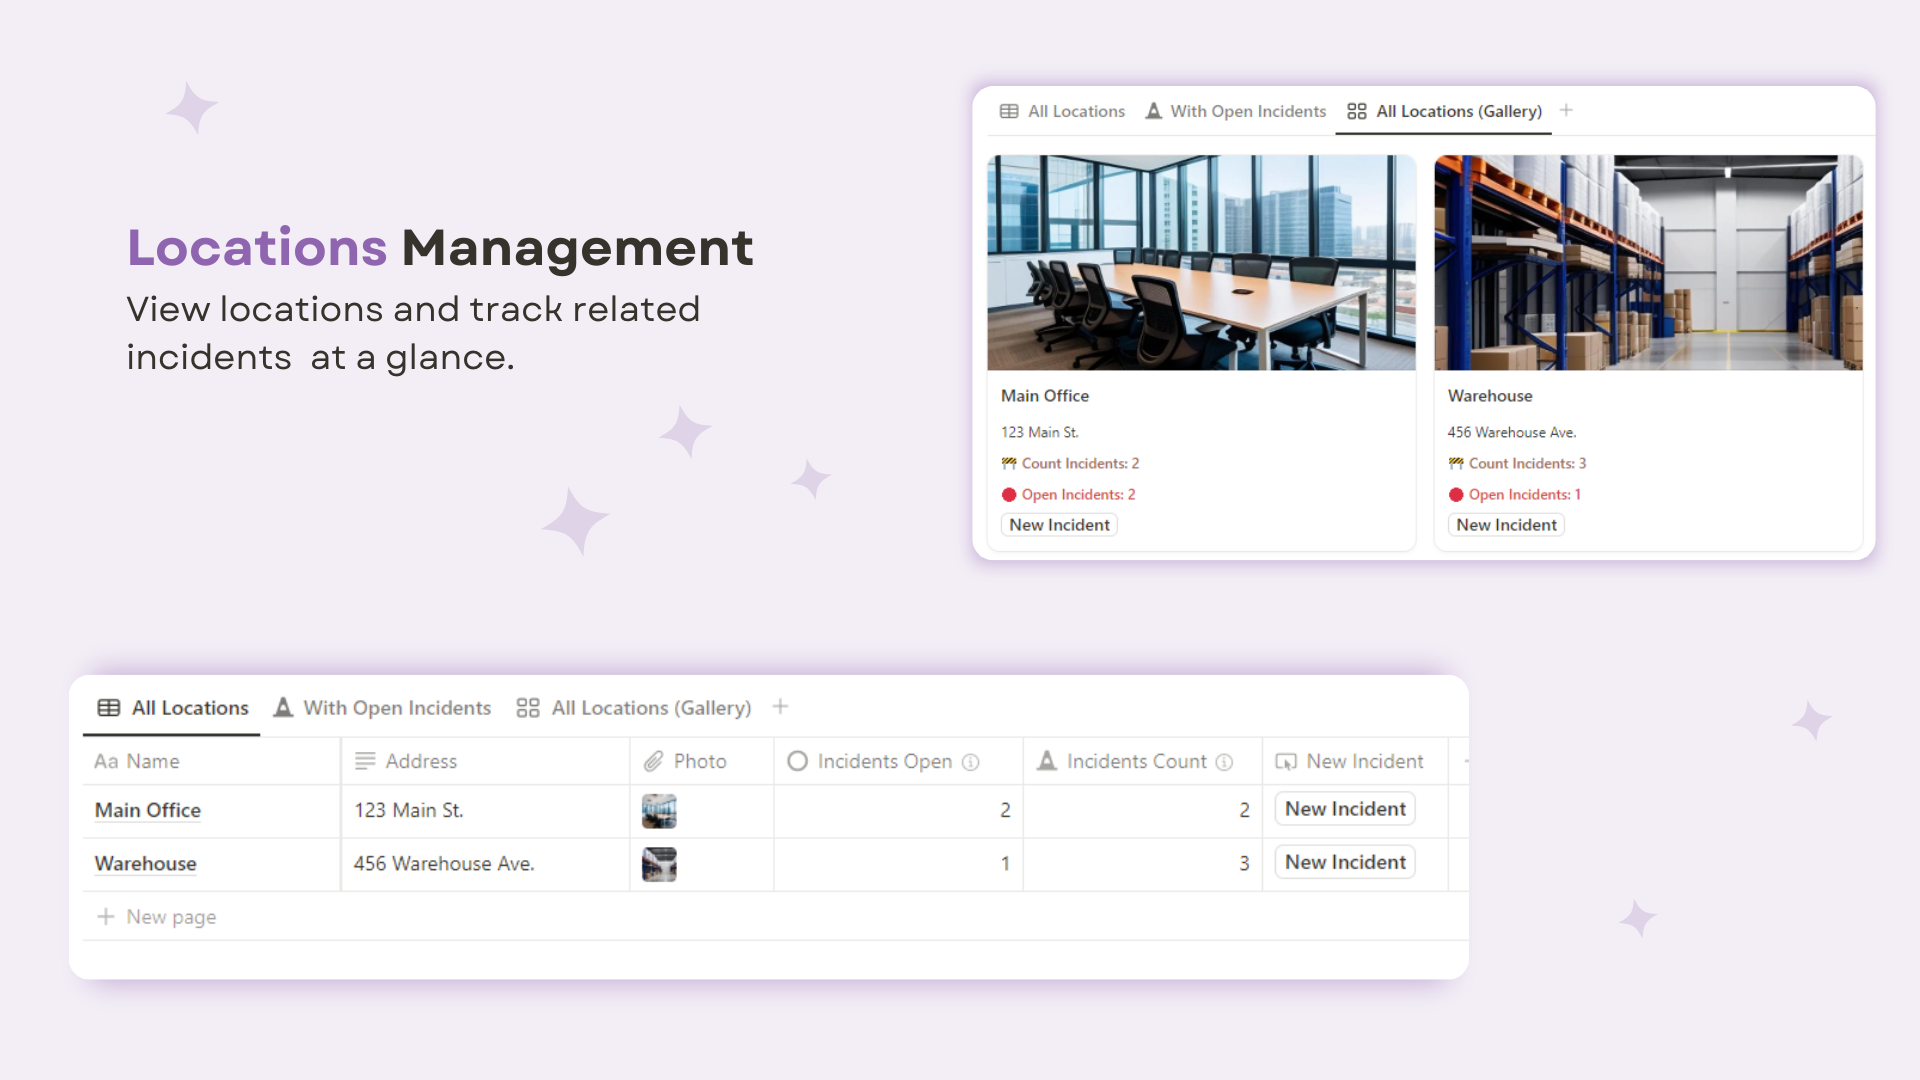Open the With Open Incidents tab in the gallery panel
Image resolution: width=1920 pixels, height=1080 pixels.
1236,111
